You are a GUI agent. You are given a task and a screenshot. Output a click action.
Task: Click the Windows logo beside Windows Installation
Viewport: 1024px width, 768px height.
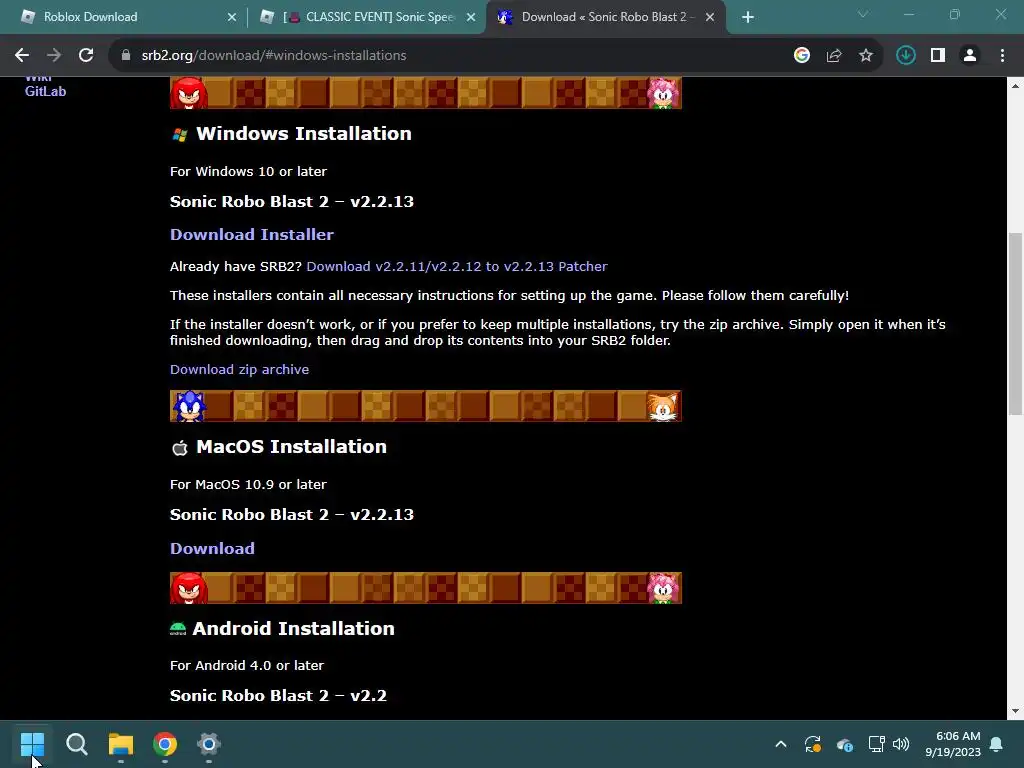coord(180,135)
